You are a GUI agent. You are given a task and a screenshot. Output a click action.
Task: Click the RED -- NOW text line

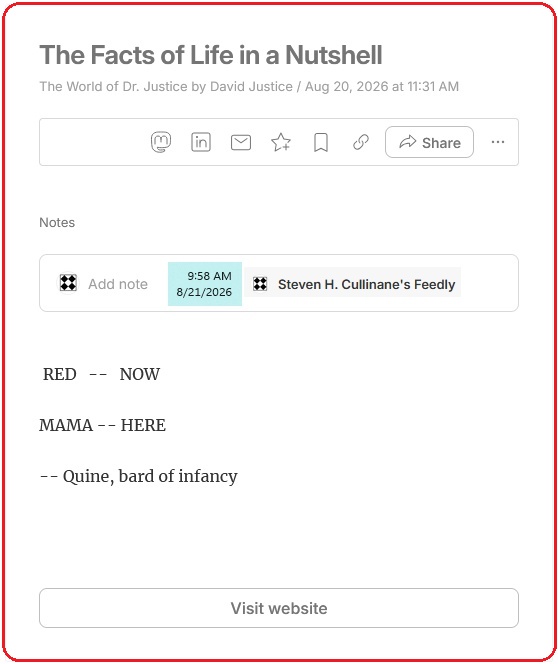pos(101,374)
